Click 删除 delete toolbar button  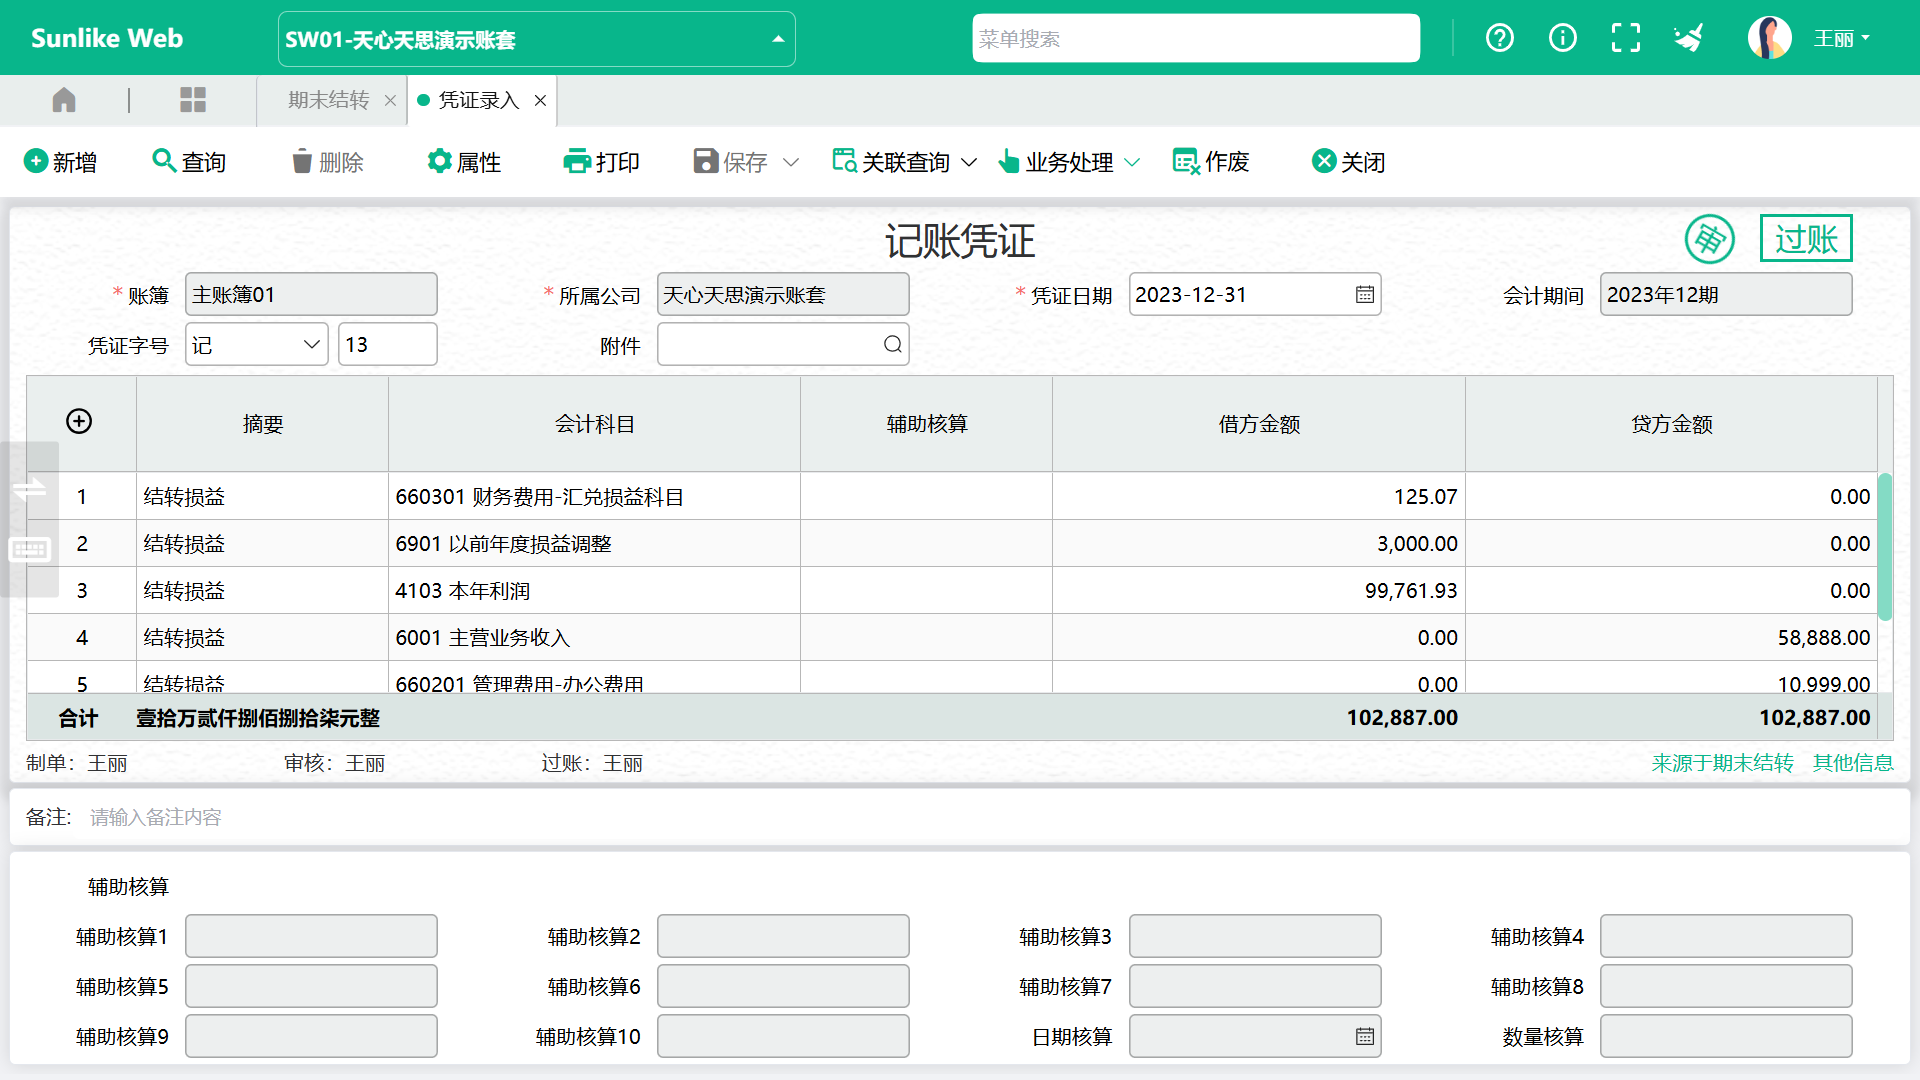pos(327,162)
